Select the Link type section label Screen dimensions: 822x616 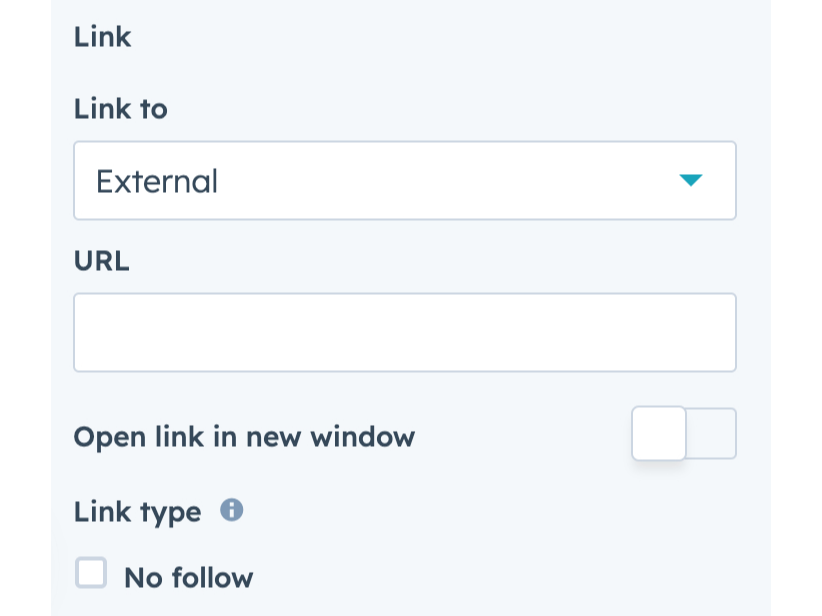(137, 511)
